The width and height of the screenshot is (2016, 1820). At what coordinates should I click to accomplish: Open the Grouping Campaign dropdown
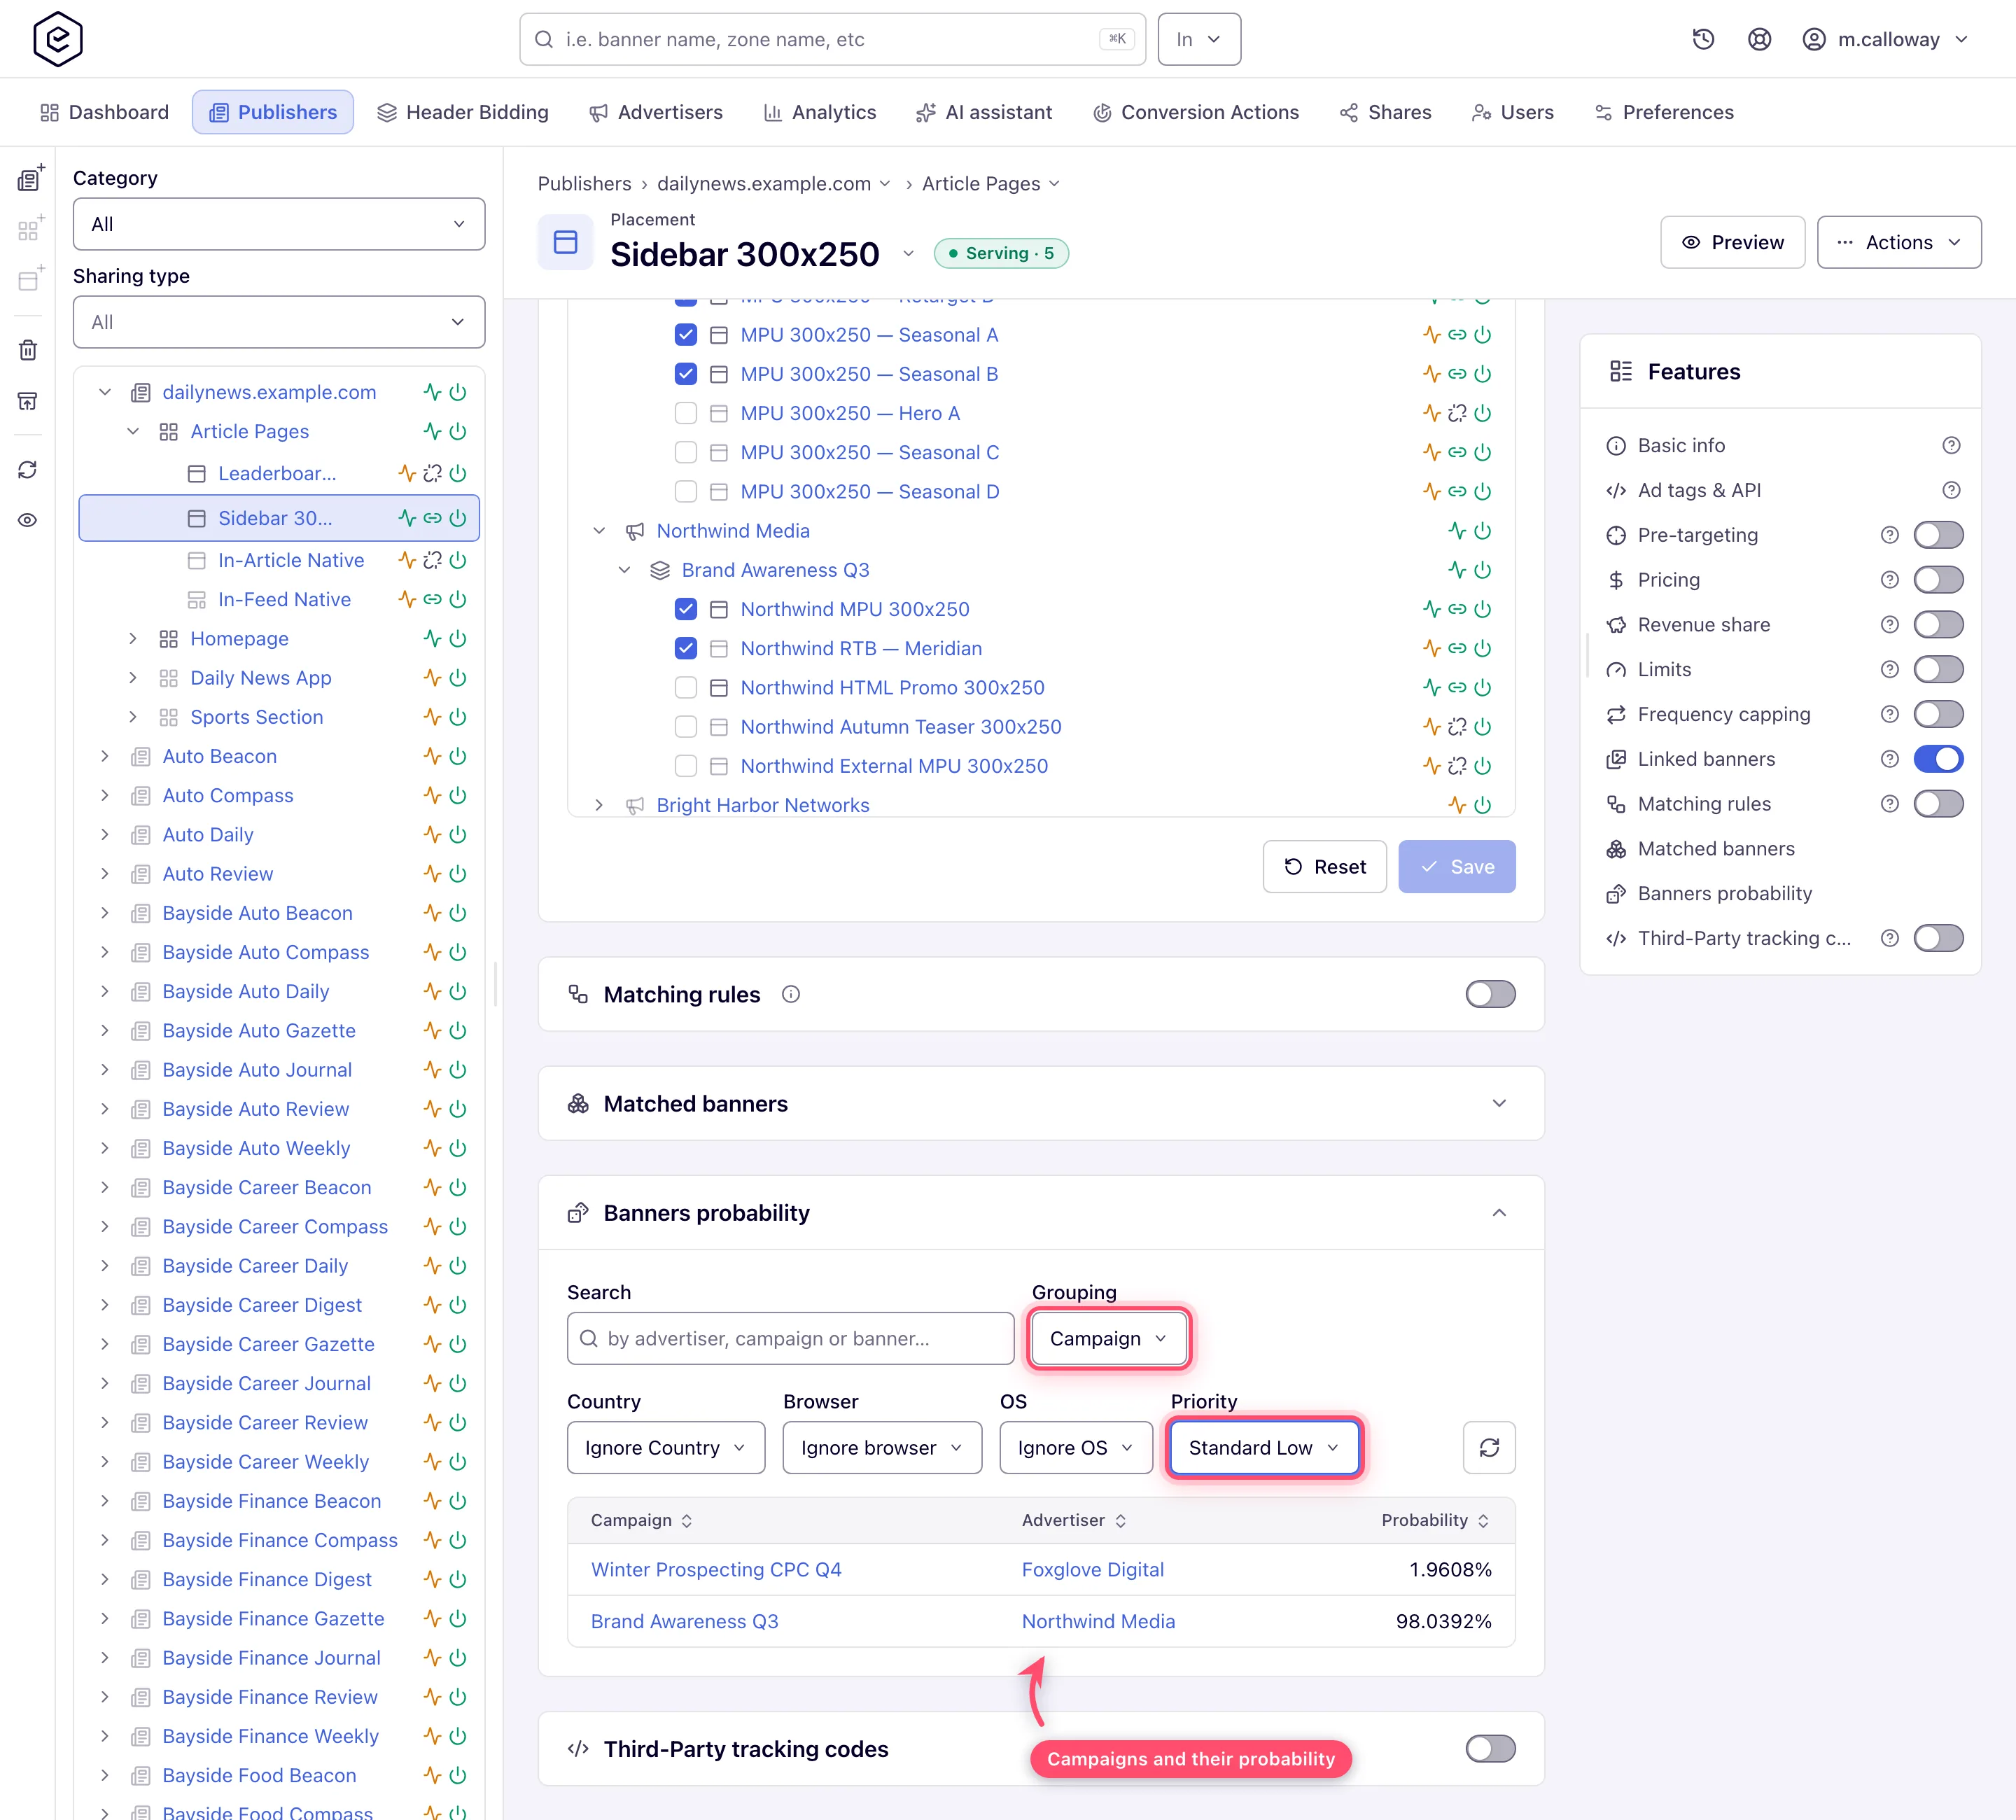pos(1108,1338)
